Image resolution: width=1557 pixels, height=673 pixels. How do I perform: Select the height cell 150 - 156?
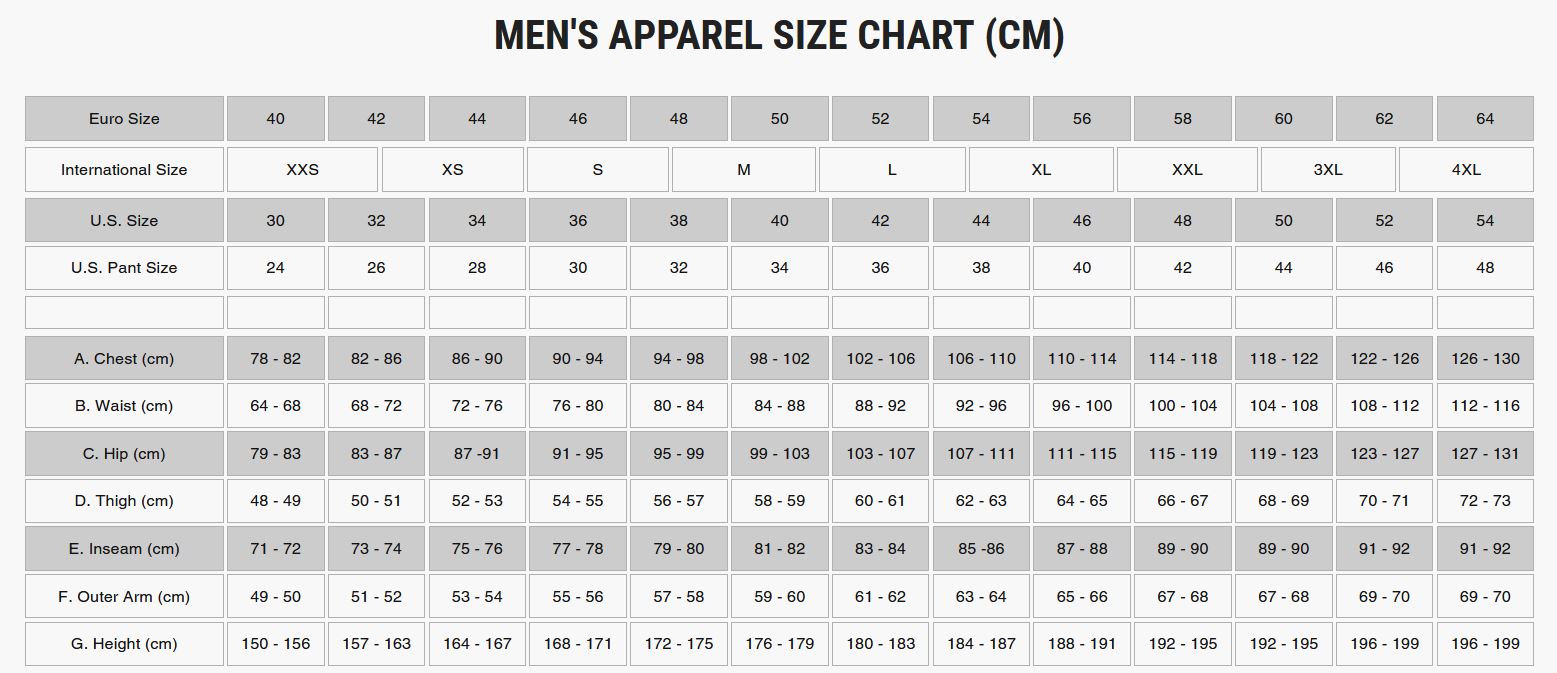click(x=275, y=644)
